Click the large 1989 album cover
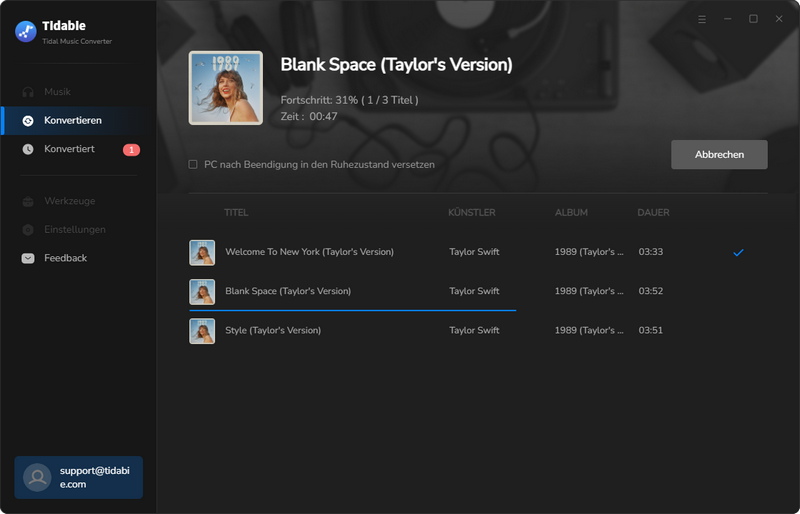Screen dimensions: 800x514 pyautogui.click(x=226, y=88)
